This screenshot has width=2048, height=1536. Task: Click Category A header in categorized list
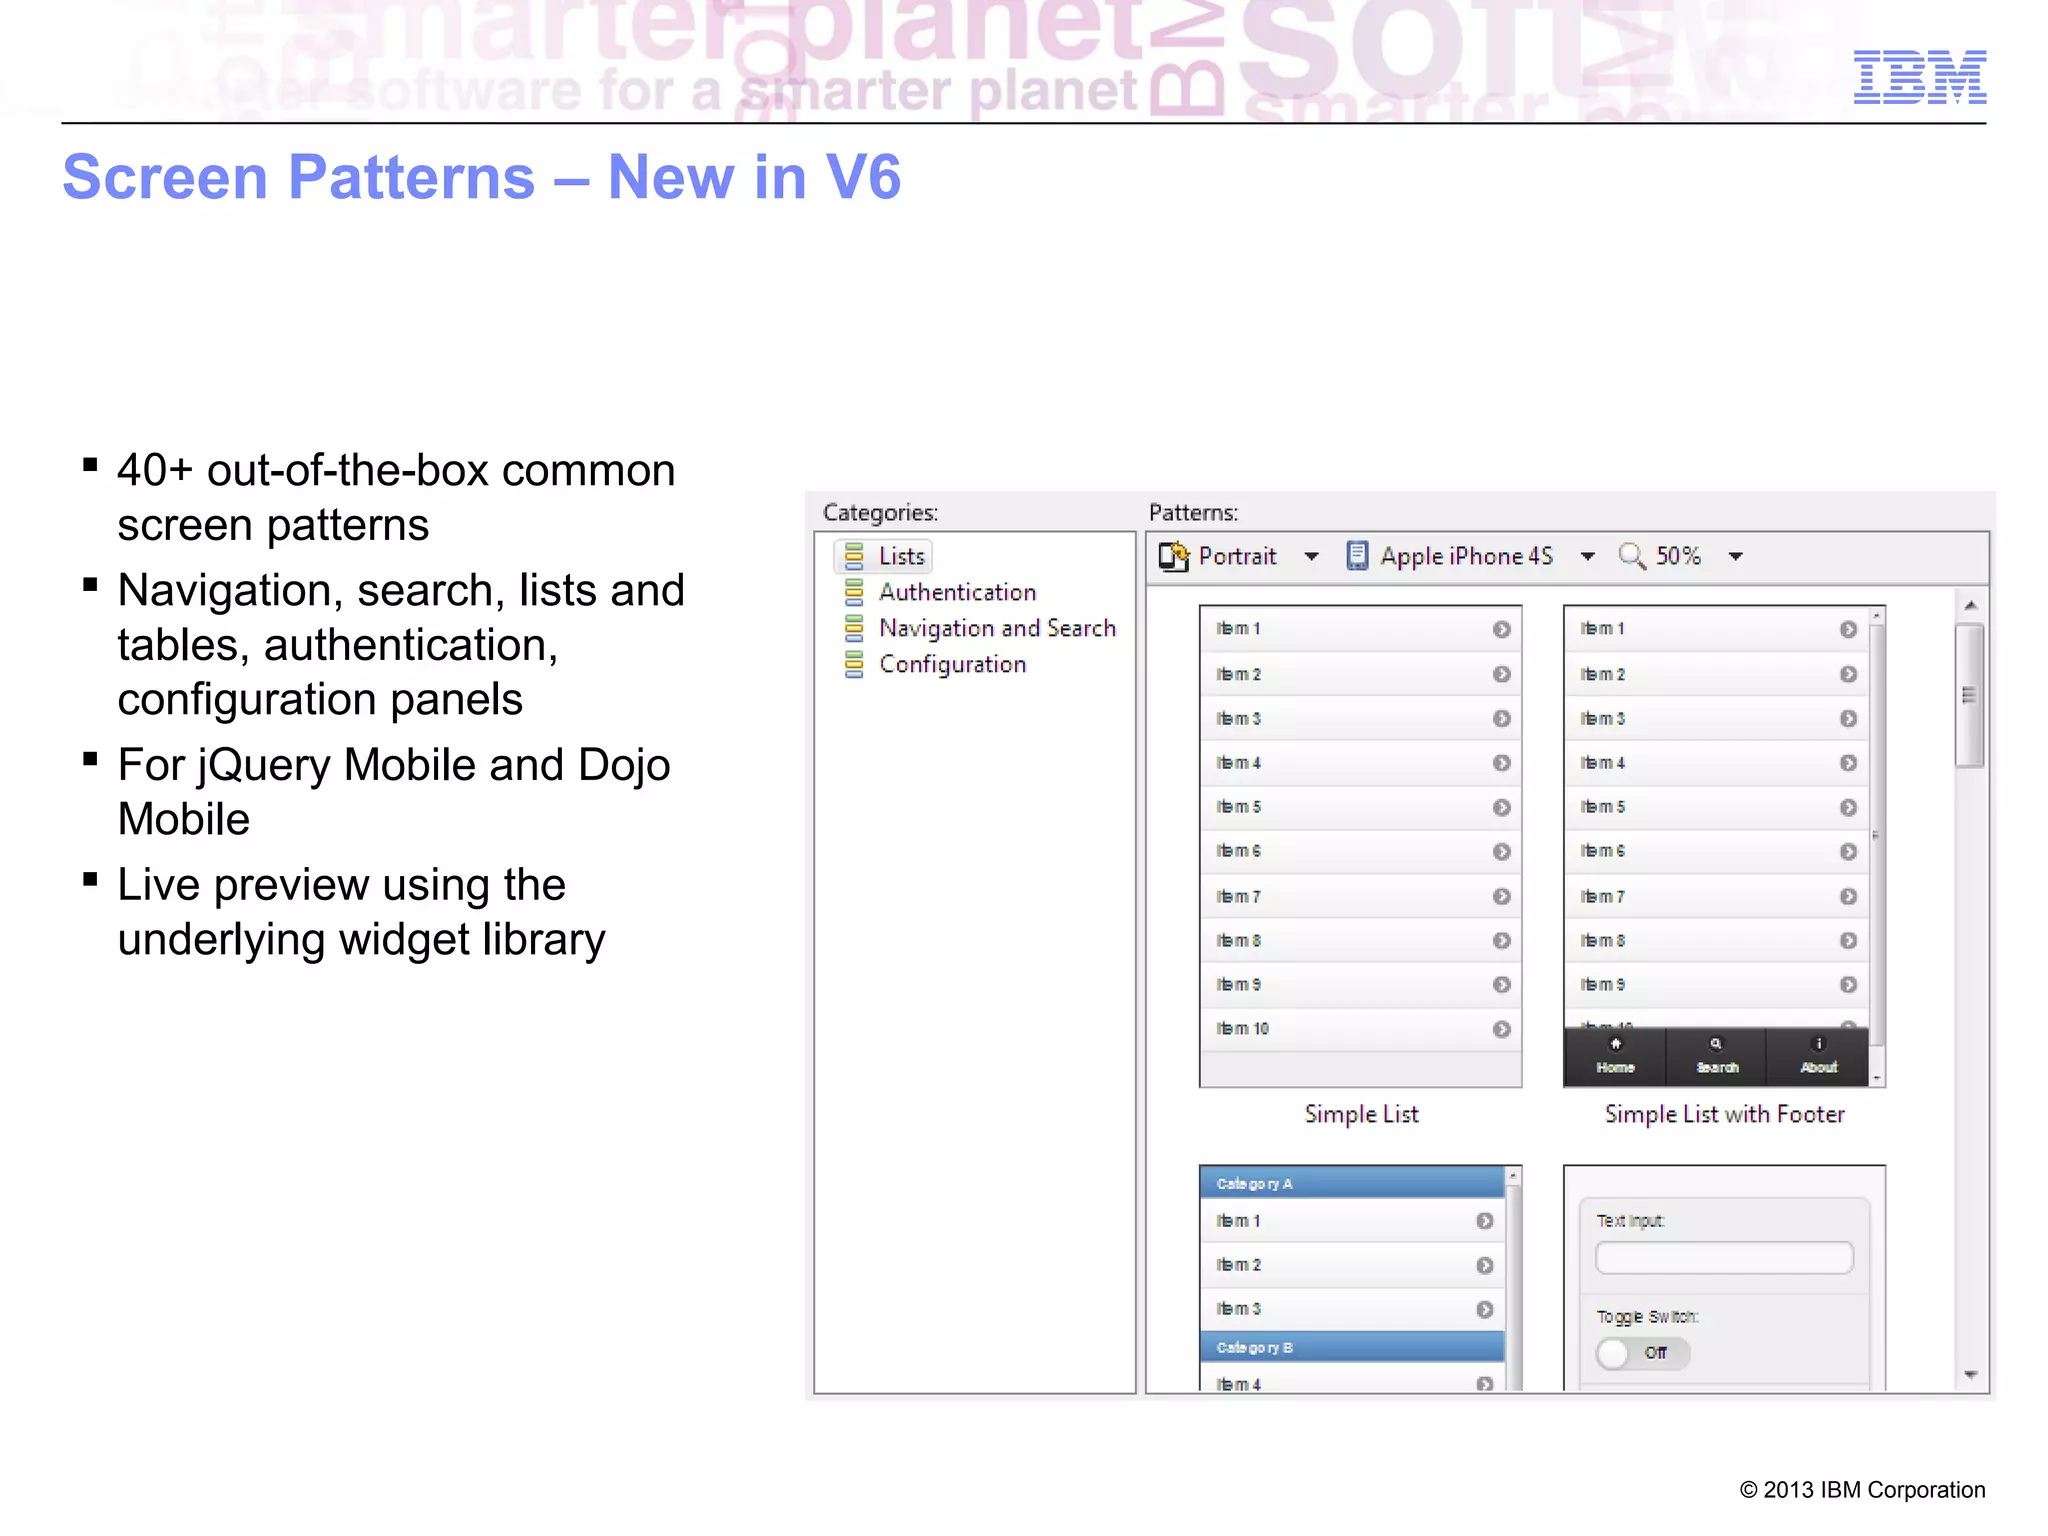(1352, 1183)
